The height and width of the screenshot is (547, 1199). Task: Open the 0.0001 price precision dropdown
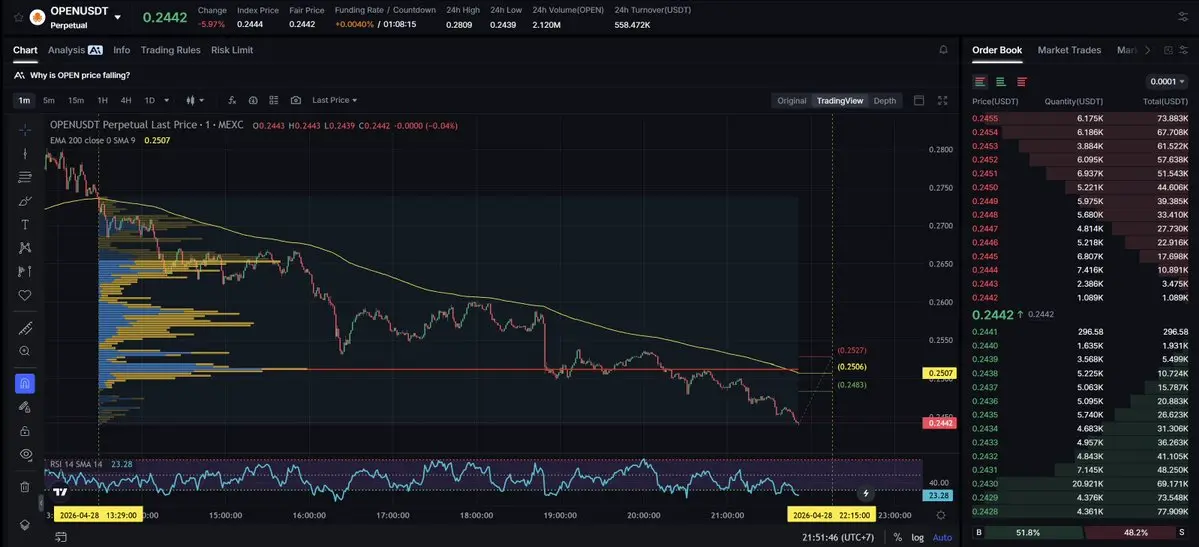pos(1168,82)
